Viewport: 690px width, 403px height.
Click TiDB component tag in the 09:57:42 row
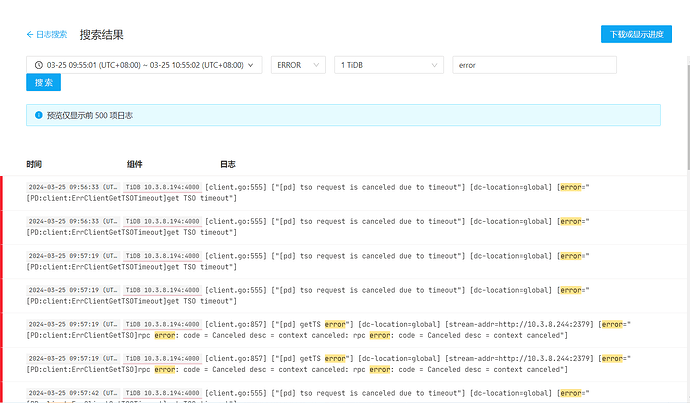coord(162,393)
